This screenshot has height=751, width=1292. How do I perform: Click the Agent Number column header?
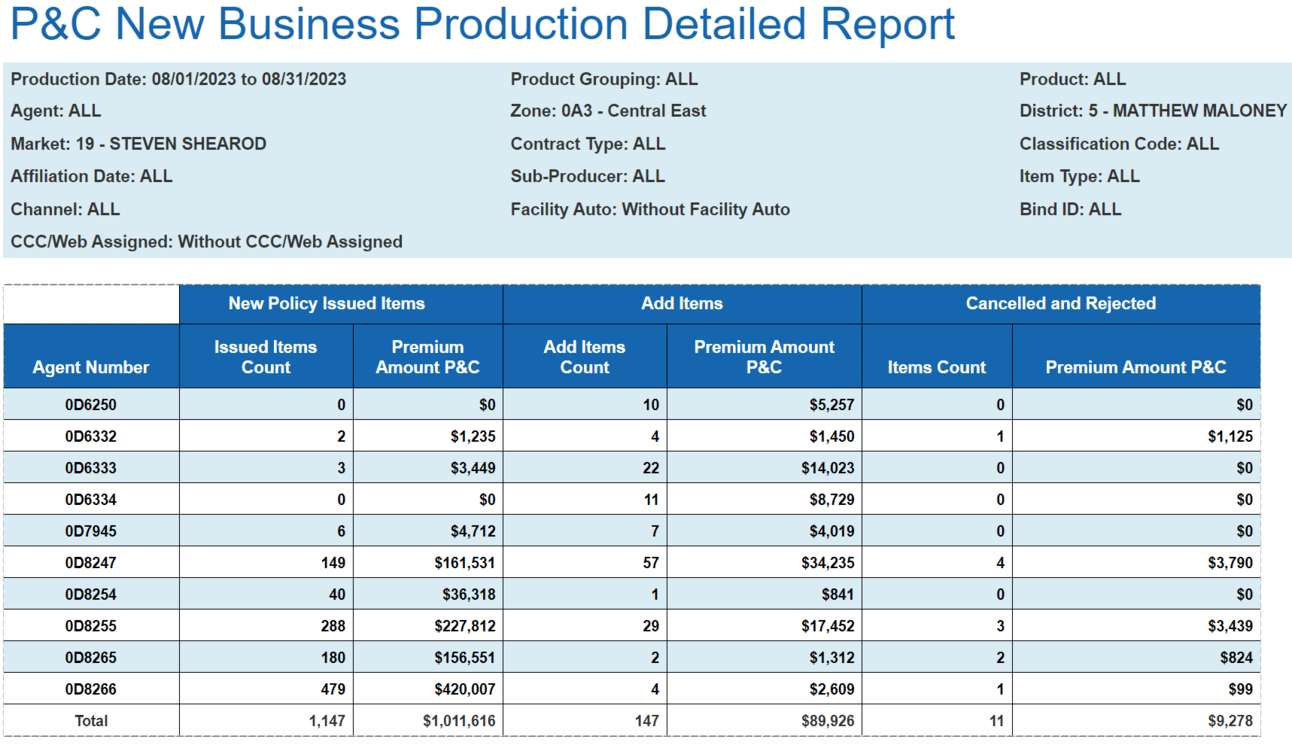(x=91, y=367)
